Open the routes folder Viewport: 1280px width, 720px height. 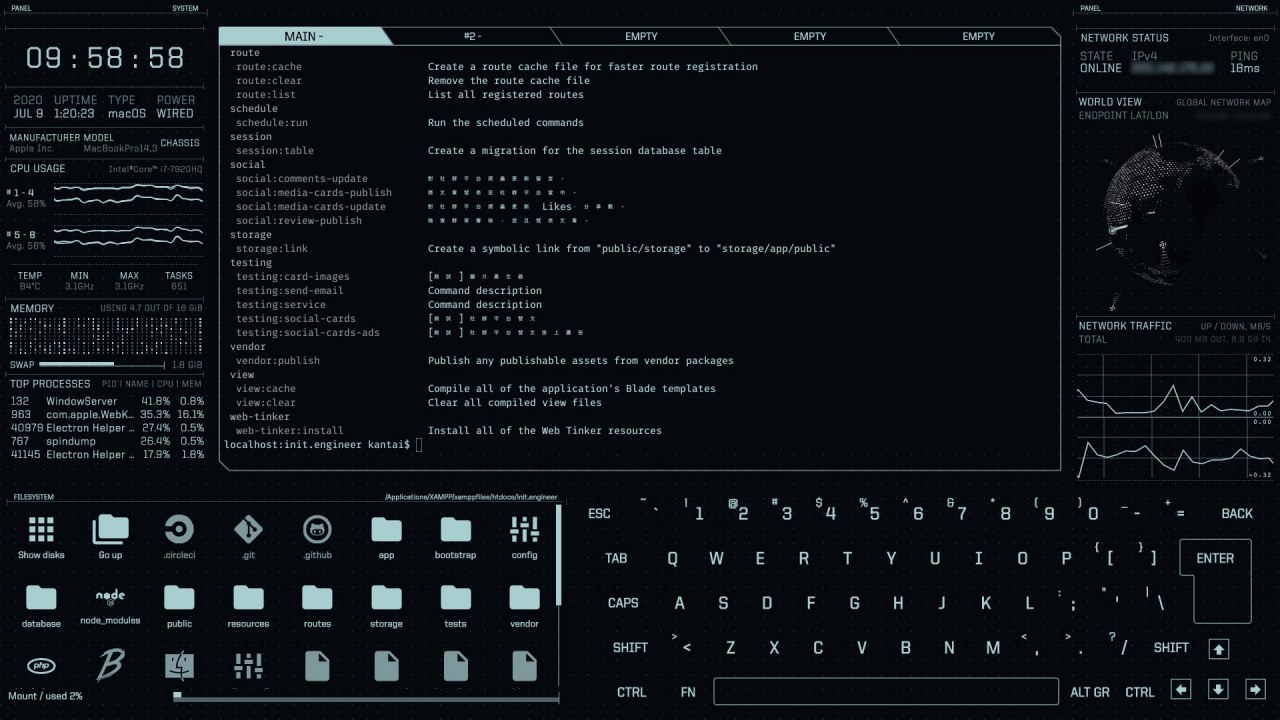pos(317,599)
